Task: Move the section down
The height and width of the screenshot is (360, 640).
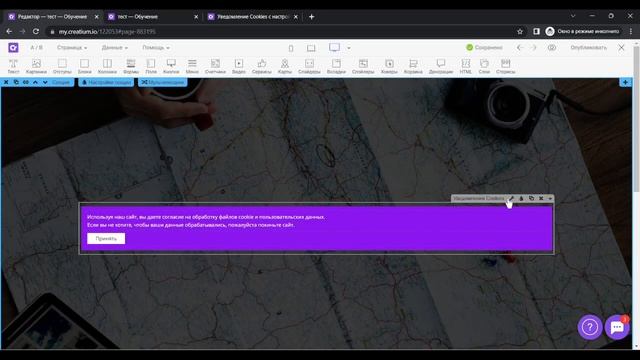Action: click(45, 82)
